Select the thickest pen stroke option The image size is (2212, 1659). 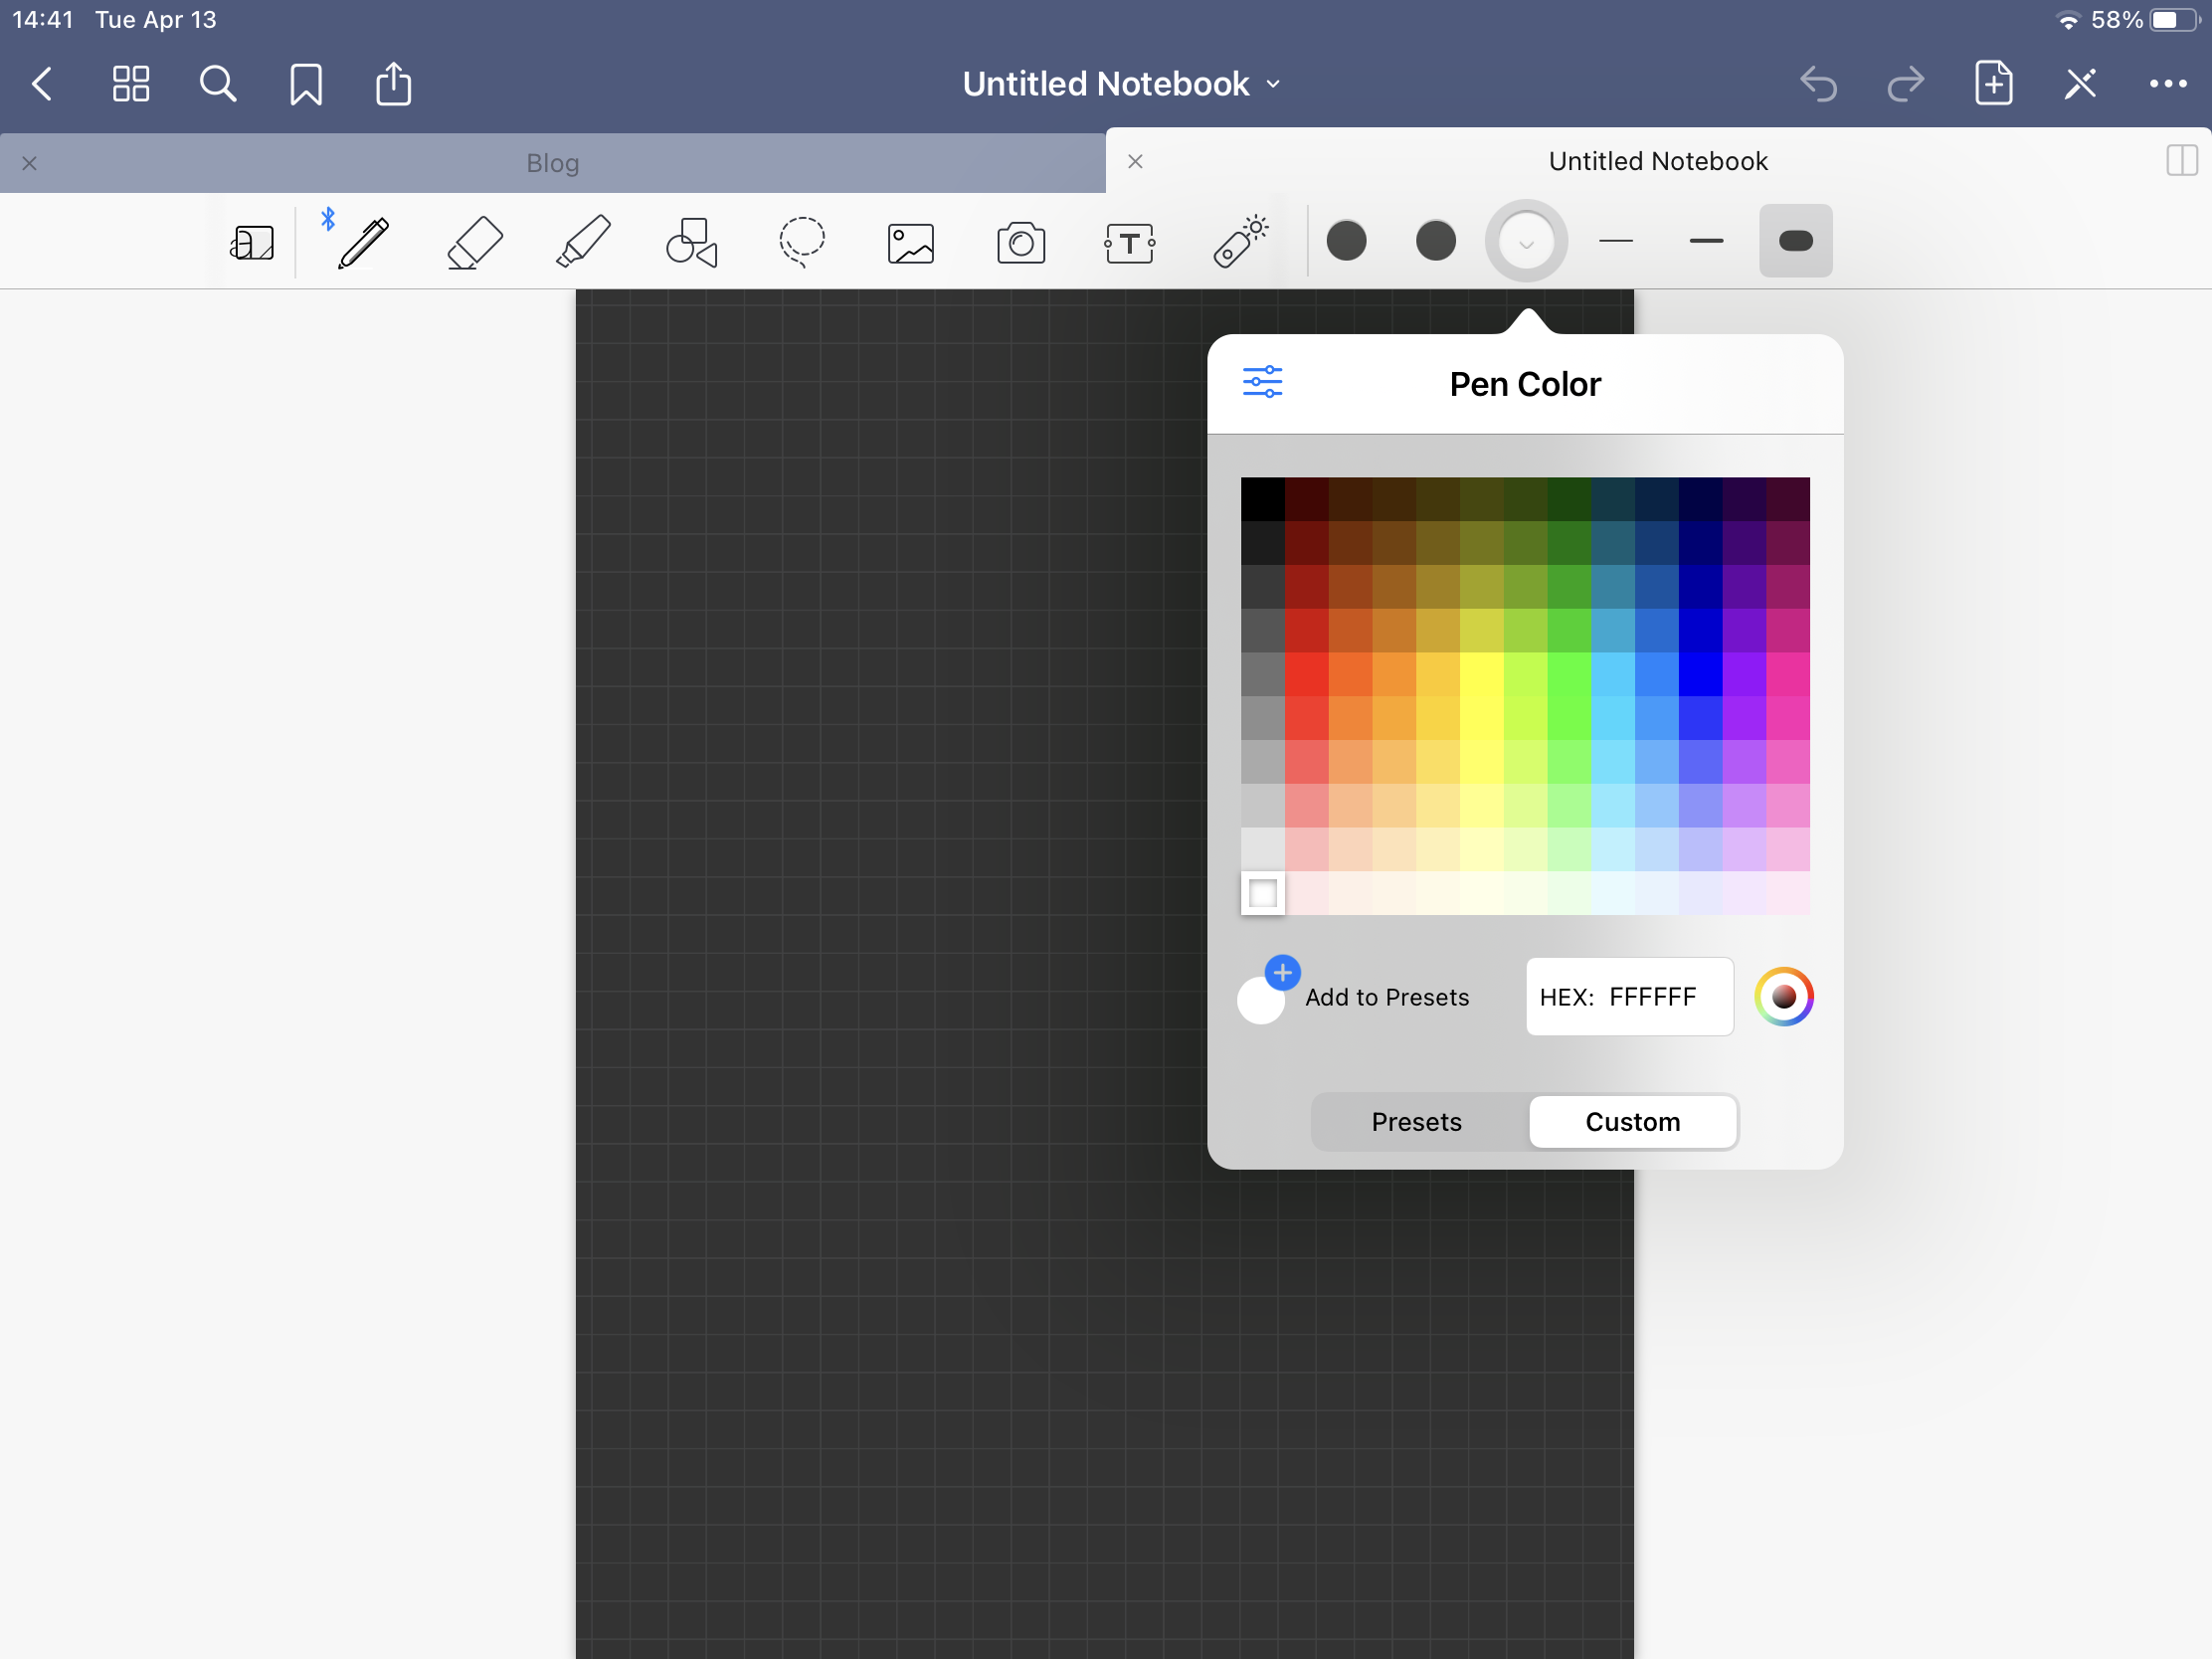click(1795, 241)
